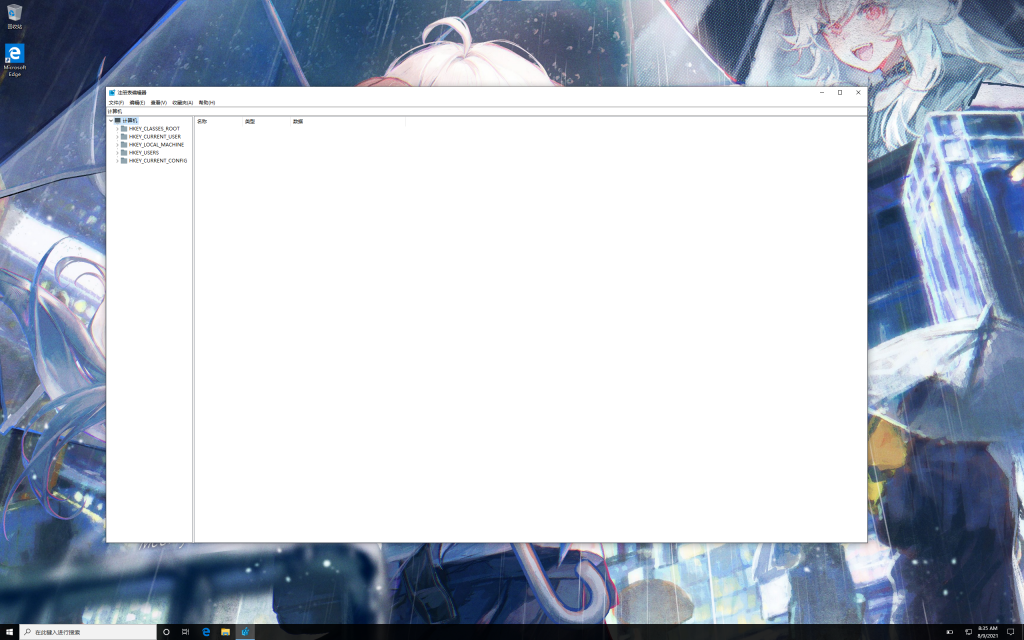Select the HKEY_CURRENT_USER label in the tree
The image size is (1024, 640).
155,136
